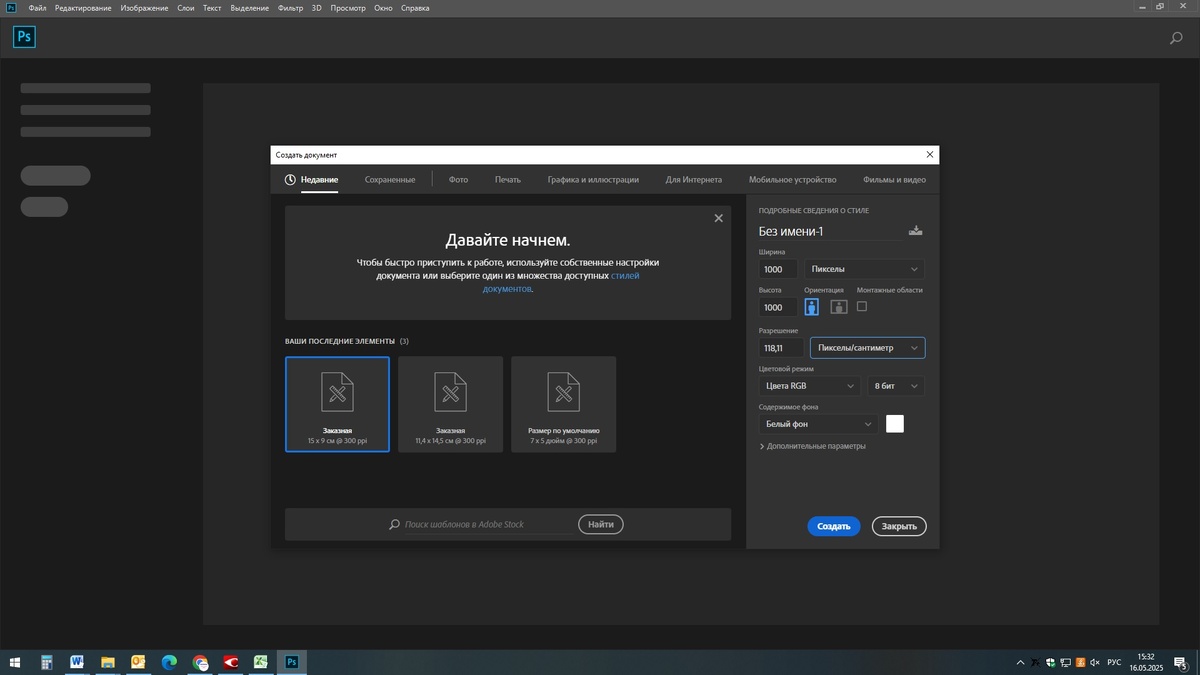Open the Редактирование menu
This screenshot has width=1200, height=675.
tap(83, 8)
